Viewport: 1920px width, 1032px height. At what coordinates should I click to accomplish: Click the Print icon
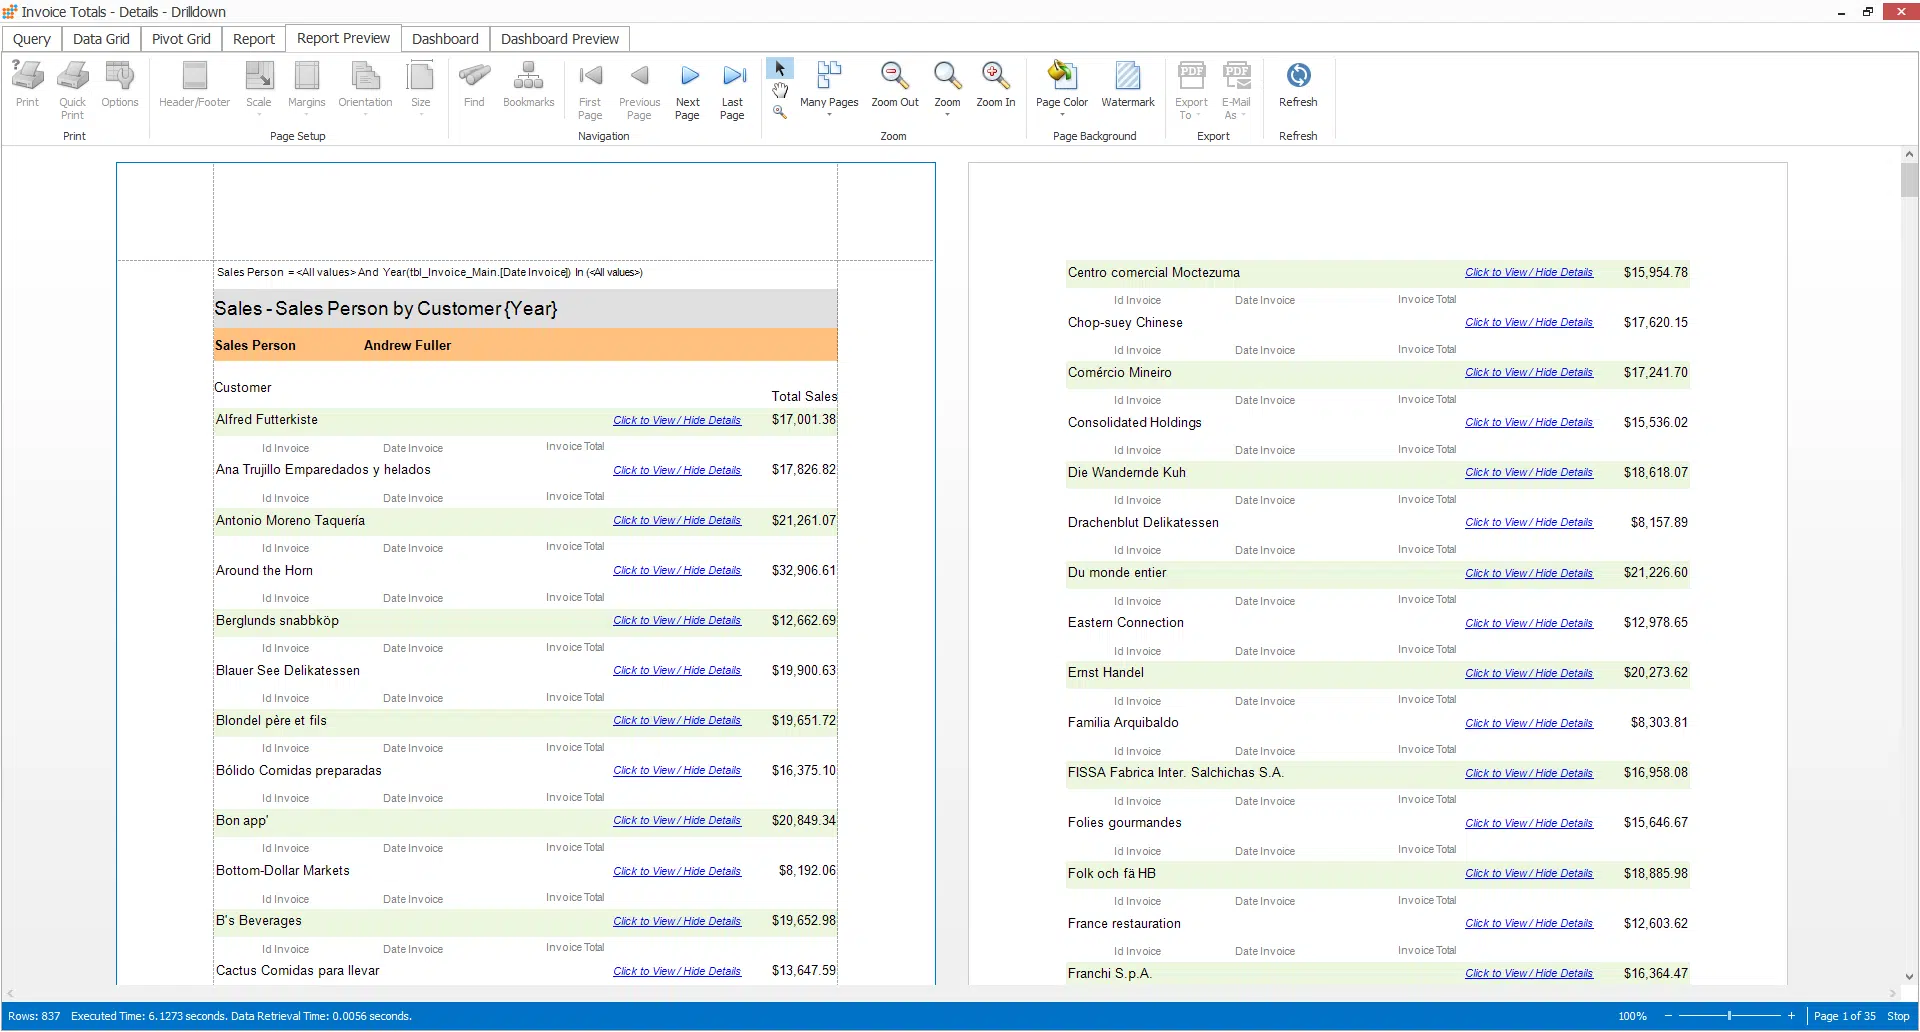pos(27,84)
